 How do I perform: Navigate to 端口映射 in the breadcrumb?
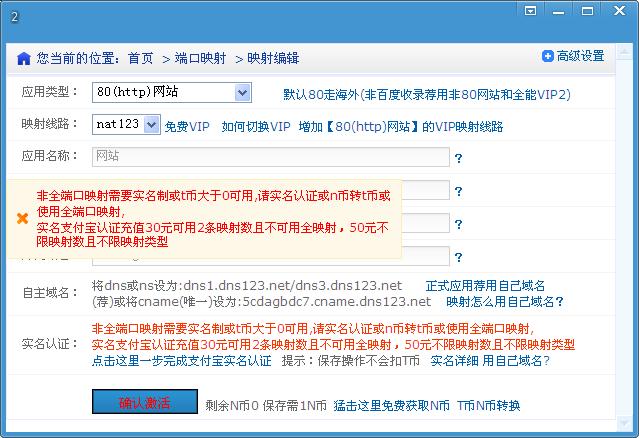click(199, 58)
